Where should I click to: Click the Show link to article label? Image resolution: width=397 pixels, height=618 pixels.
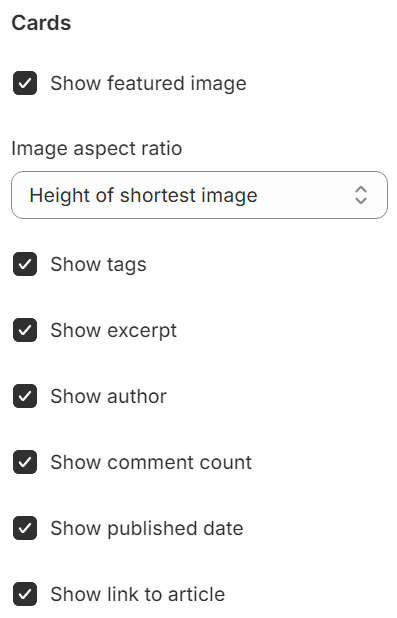click(138, 594)
